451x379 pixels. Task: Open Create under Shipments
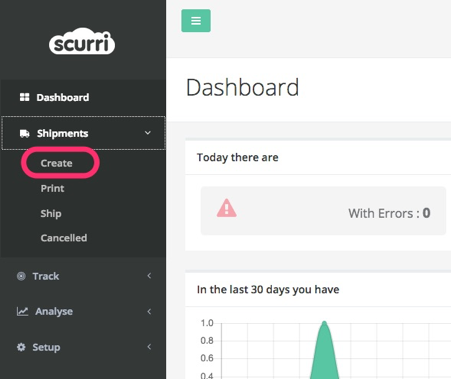pyautogui.click(x=56, y=163)
